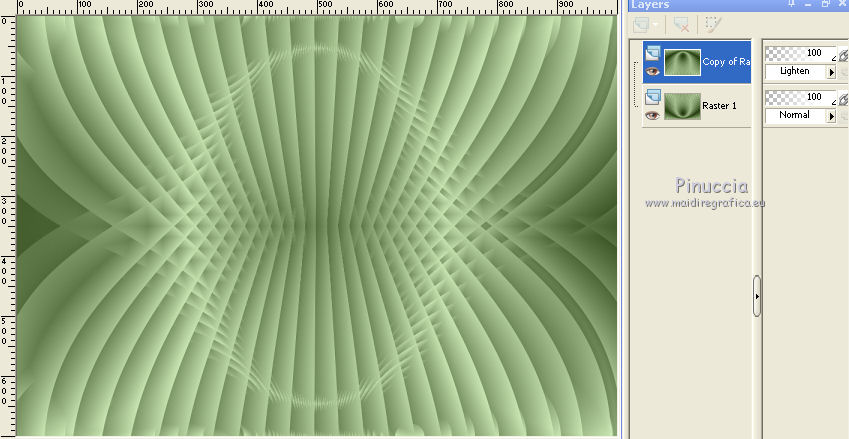Viewport: 849px width, 439px height.
Task: Toggle link icon for Raster 1 layer
Action: click(x=843, y=98)
